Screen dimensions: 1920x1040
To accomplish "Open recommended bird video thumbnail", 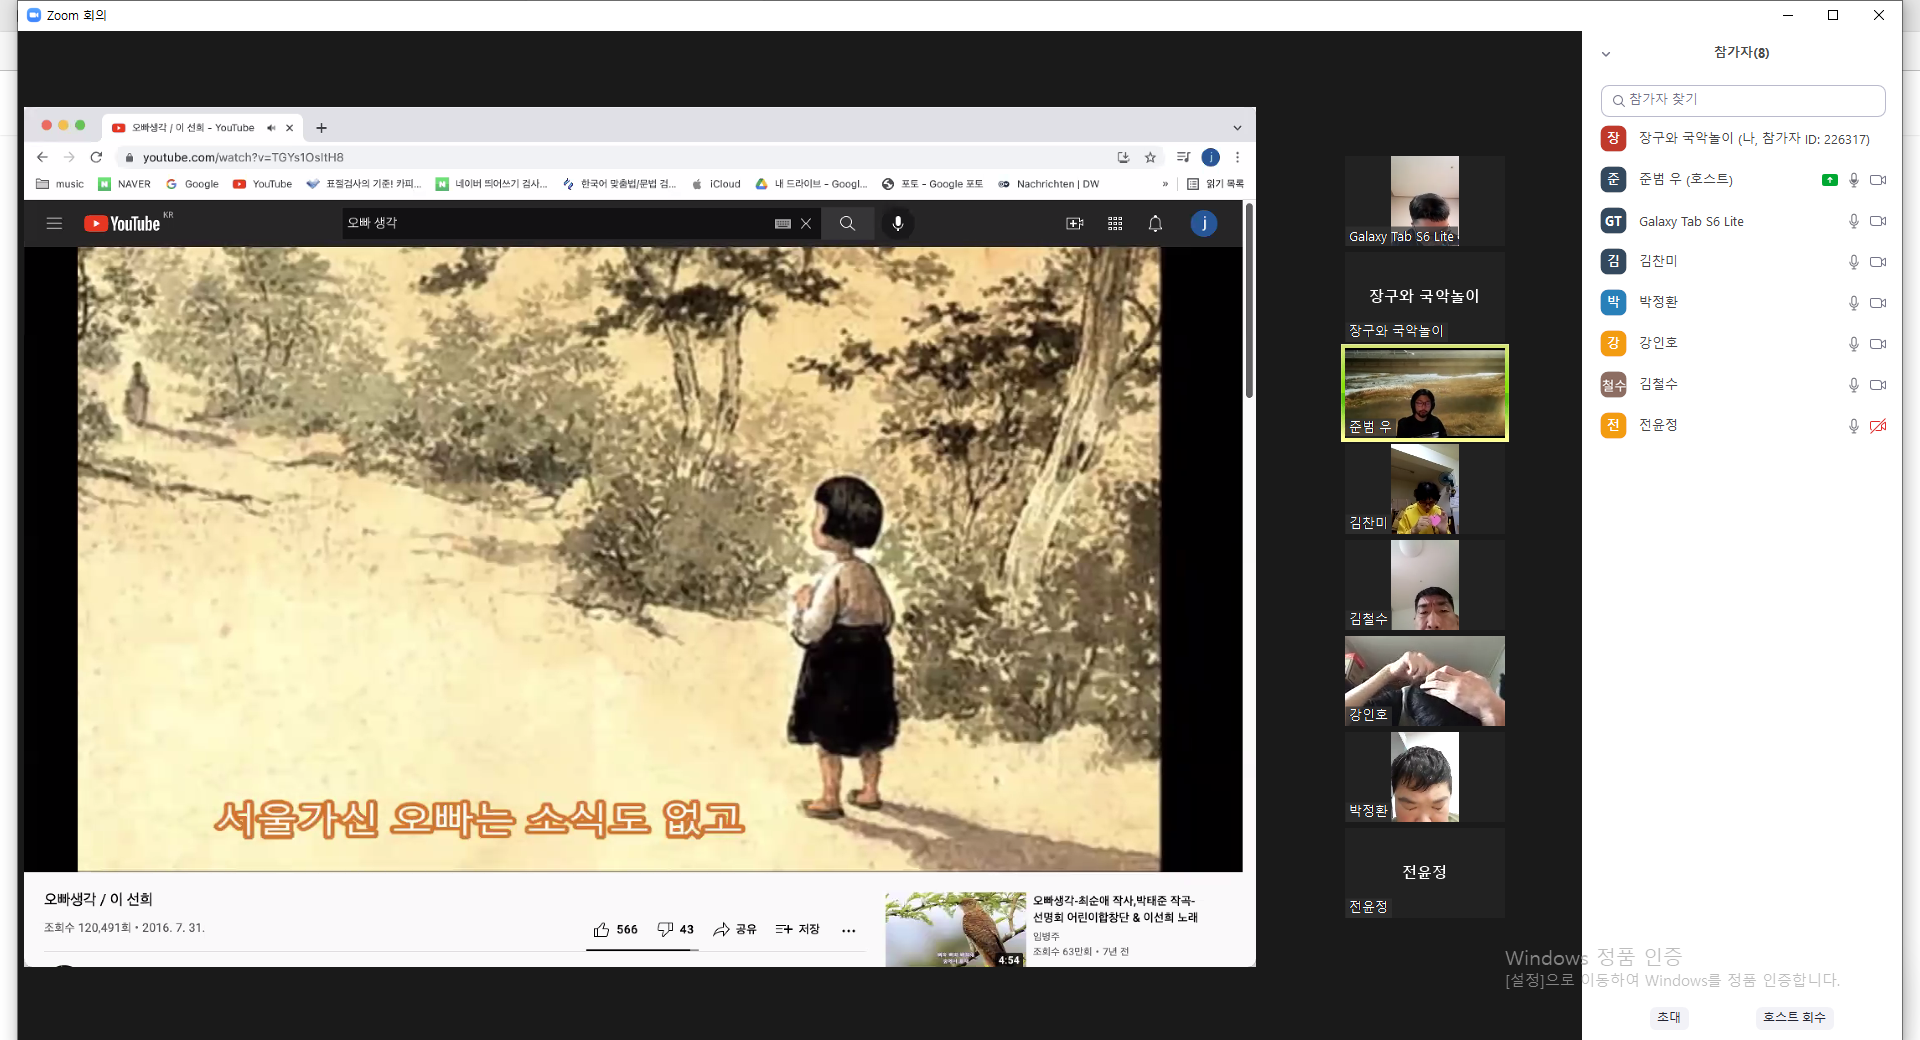I will click(955, 929).
